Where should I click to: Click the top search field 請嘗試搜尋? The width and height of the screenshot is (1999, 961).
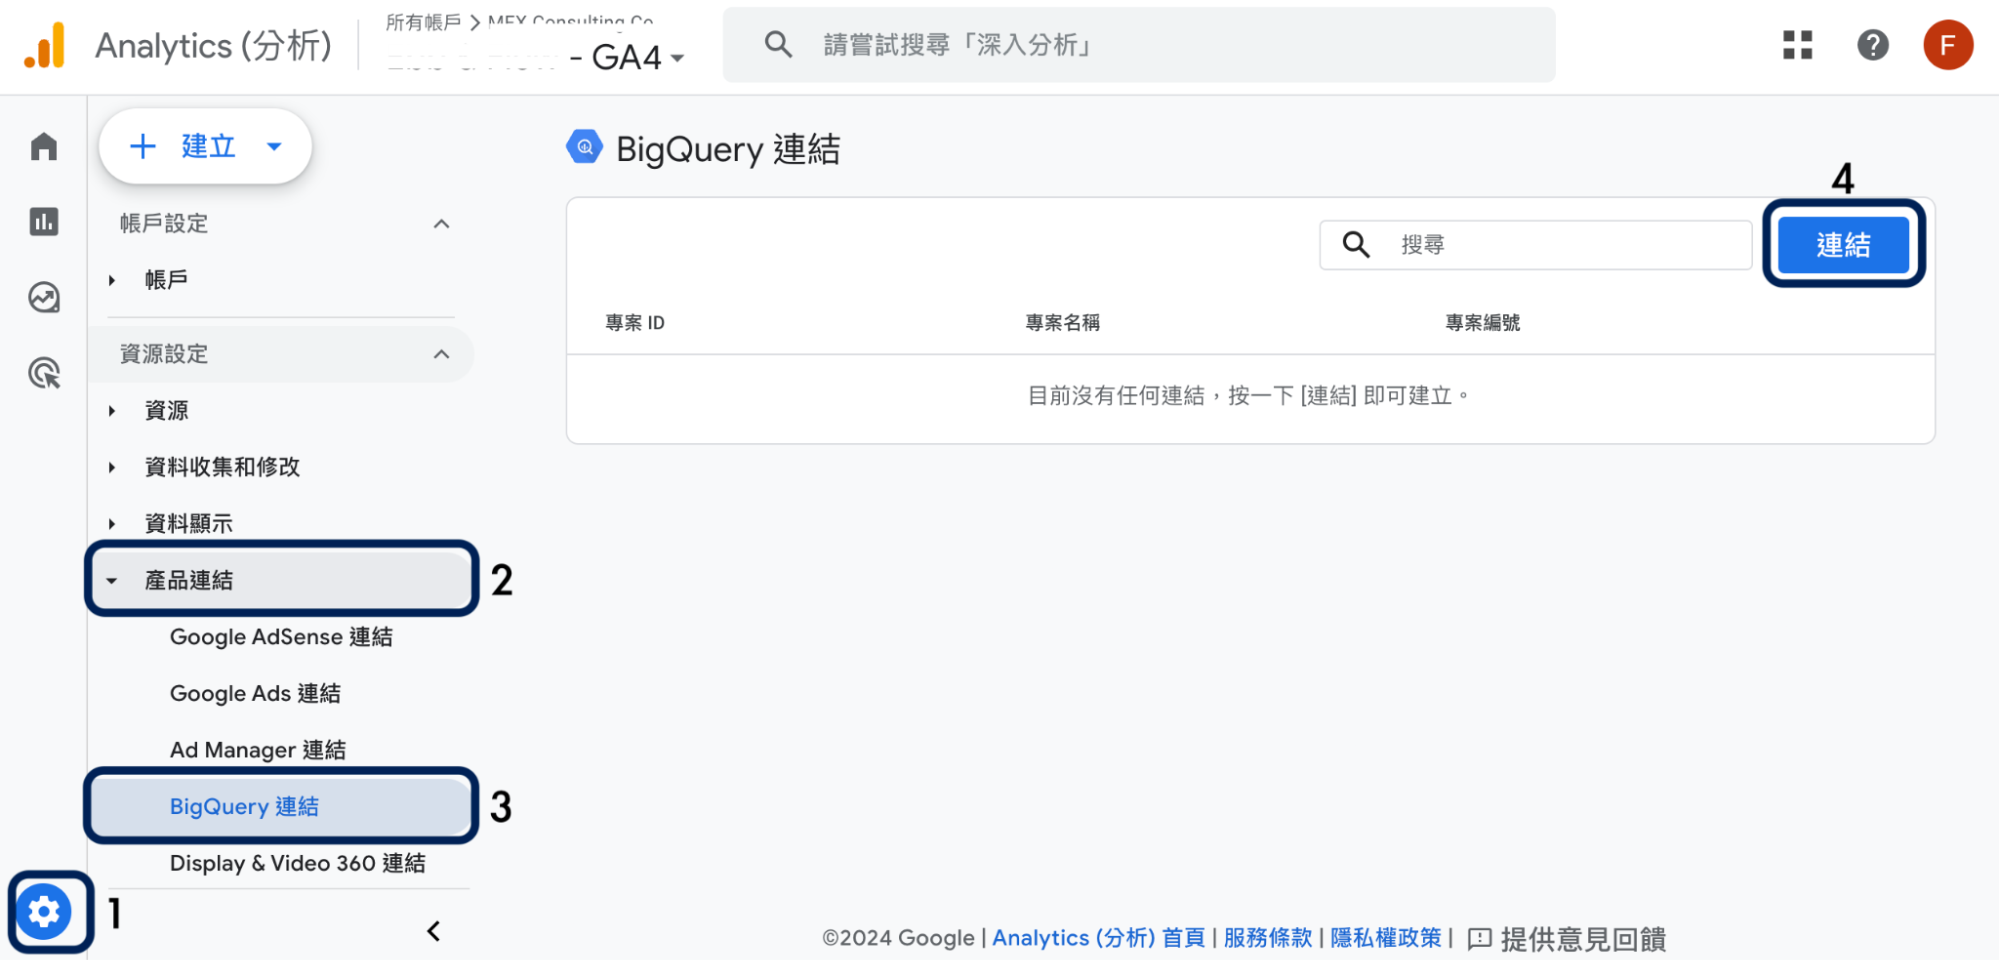pyautogui.click(x=1138, y=45)
